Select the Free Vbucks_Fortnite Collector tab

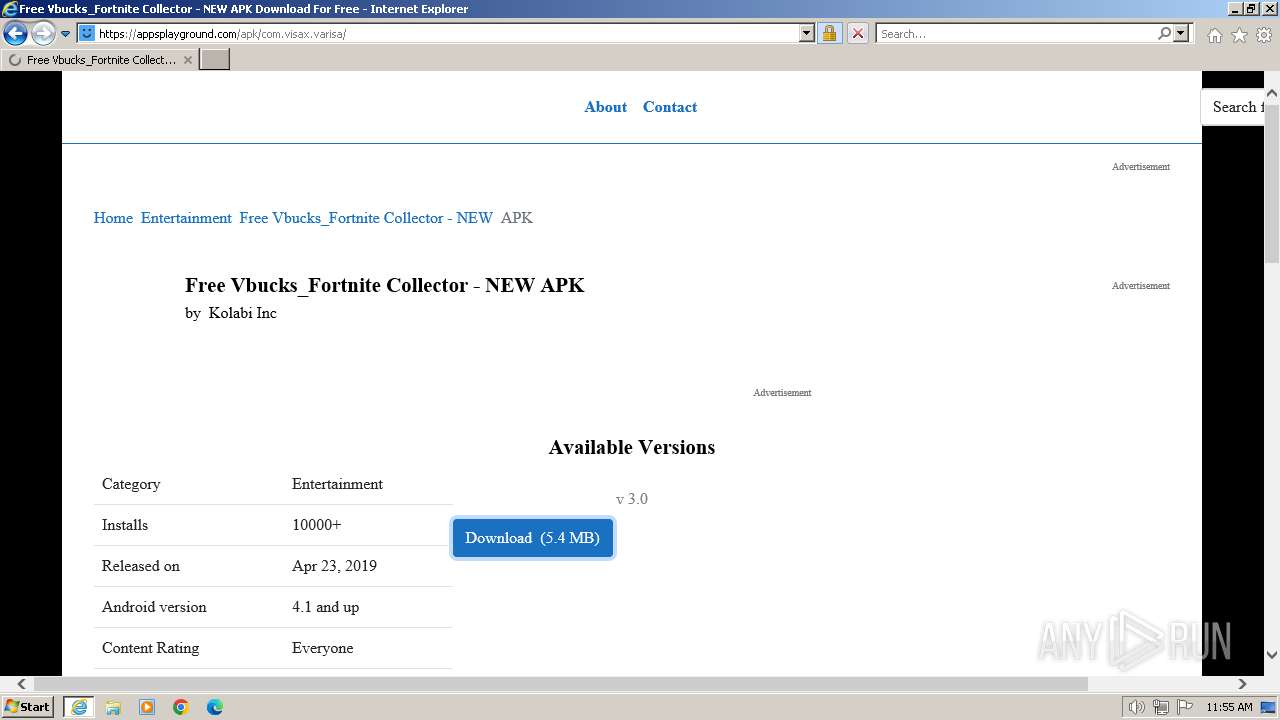[x=99, y=60]
